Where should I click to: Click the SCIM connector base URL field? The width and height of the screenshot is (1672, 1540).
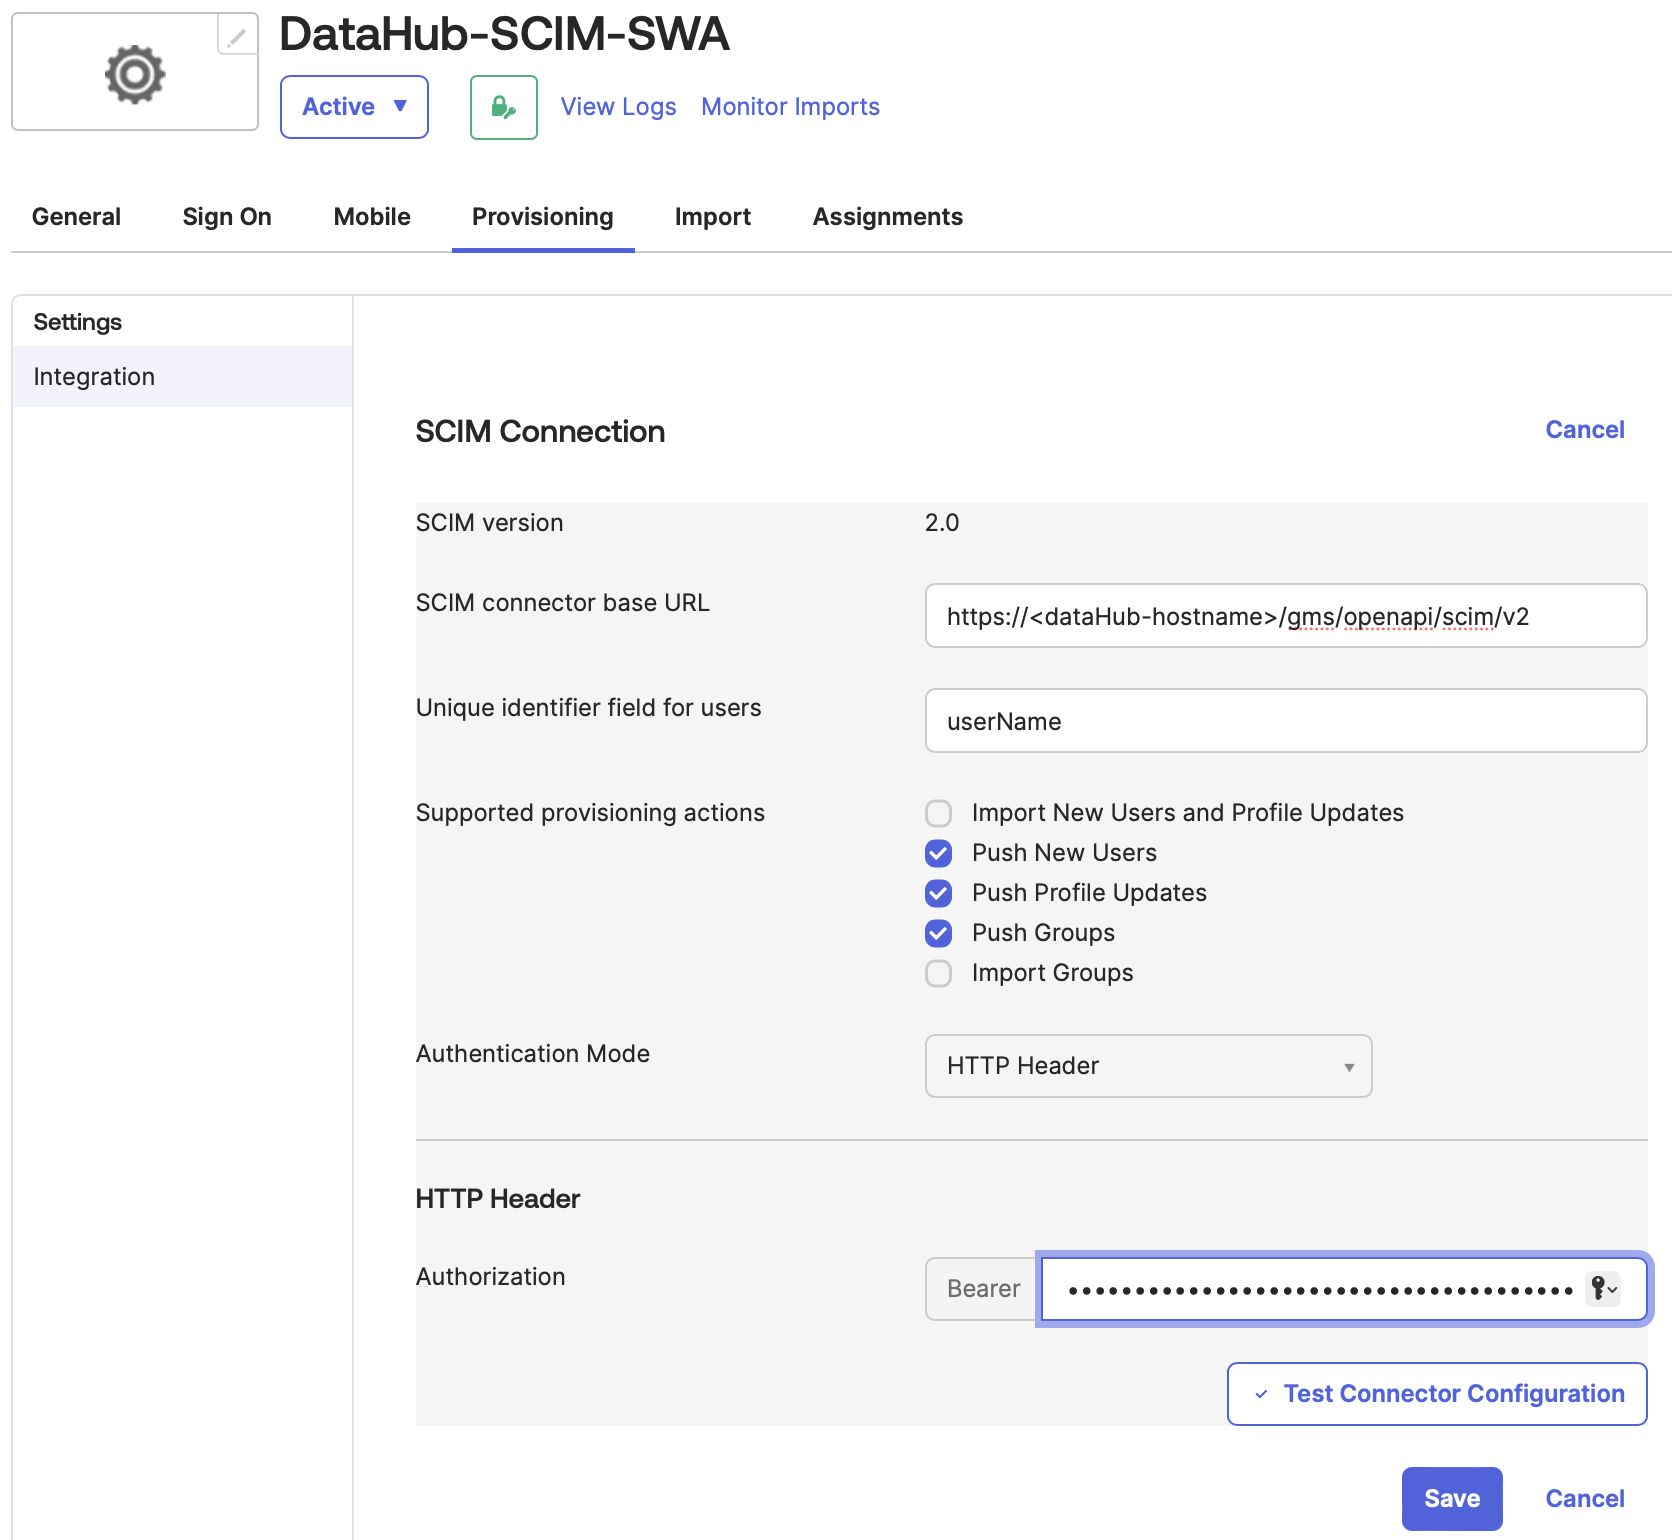click(1286, 616)
